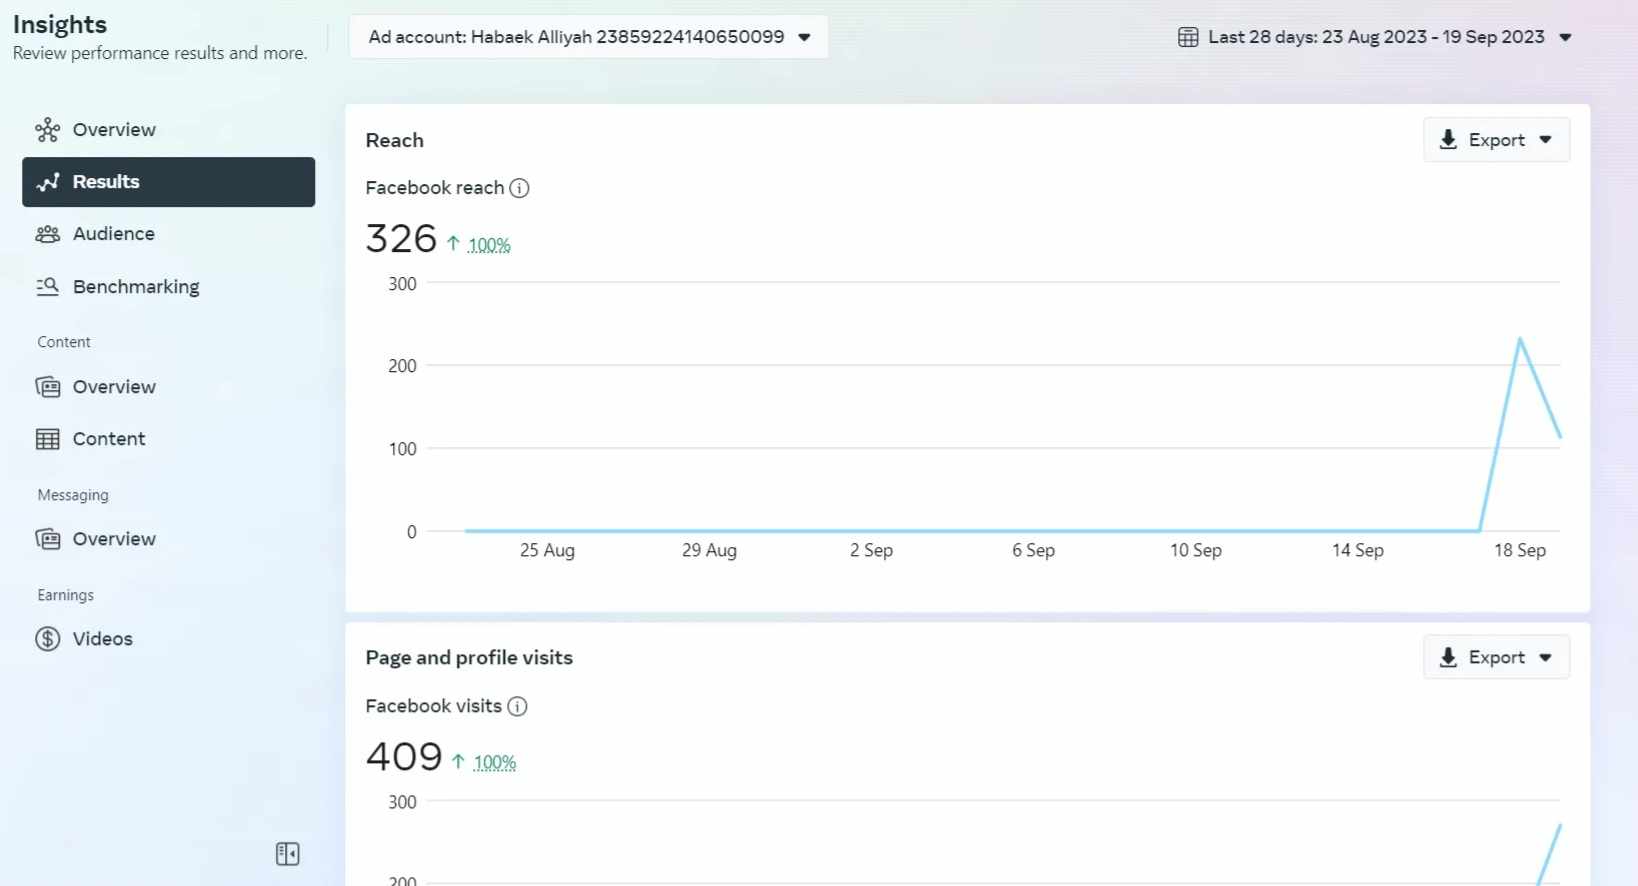Screen dimensions: 1638x886
Task: Click the reach chart peak near 18 Sep
Action: coord(1520,339)
